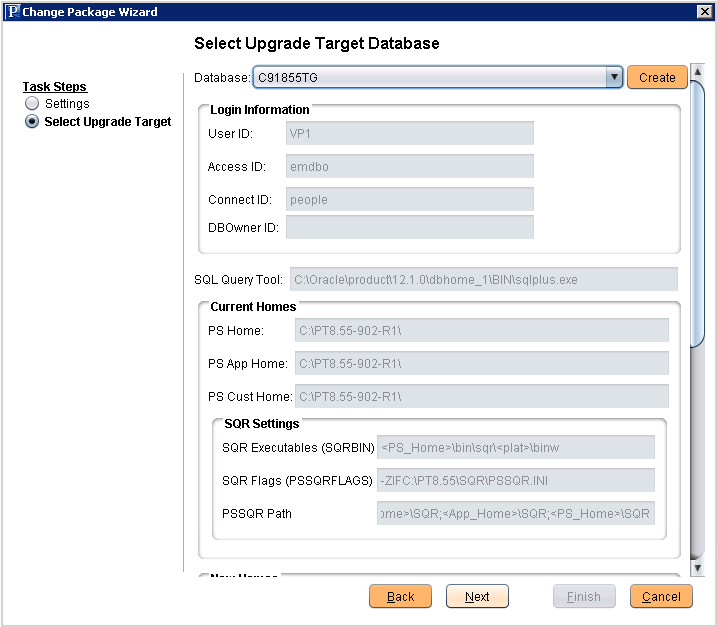Proceed with the Next button

[477, 596]
